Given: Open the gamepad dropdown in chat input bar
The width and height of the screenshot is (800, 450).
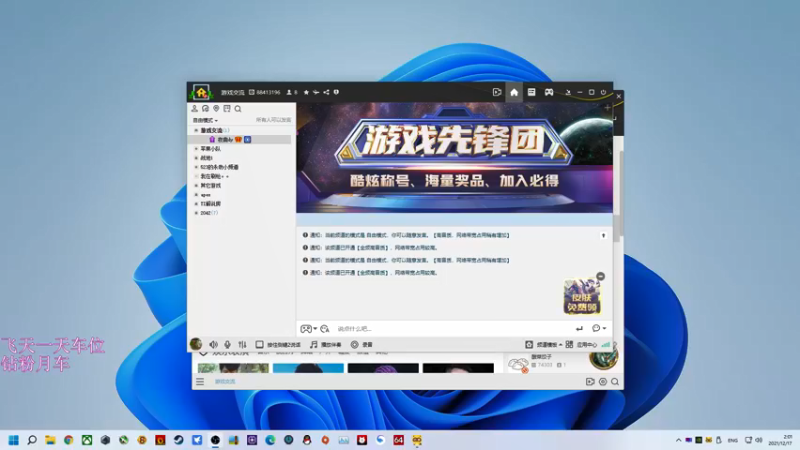Looking at the screenshot, I should (309, 329).
